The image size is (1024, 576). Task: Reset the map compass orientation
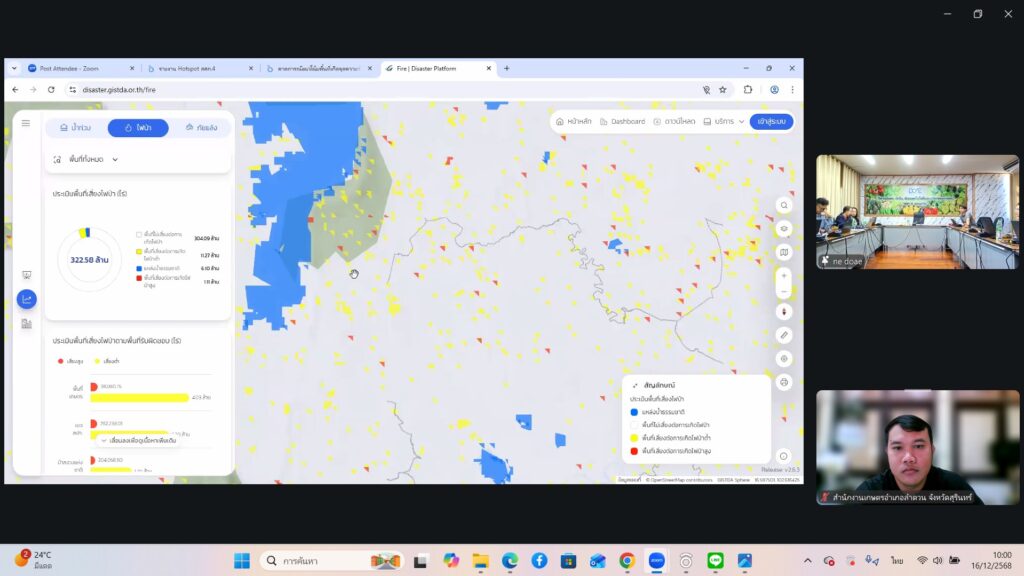784,311
